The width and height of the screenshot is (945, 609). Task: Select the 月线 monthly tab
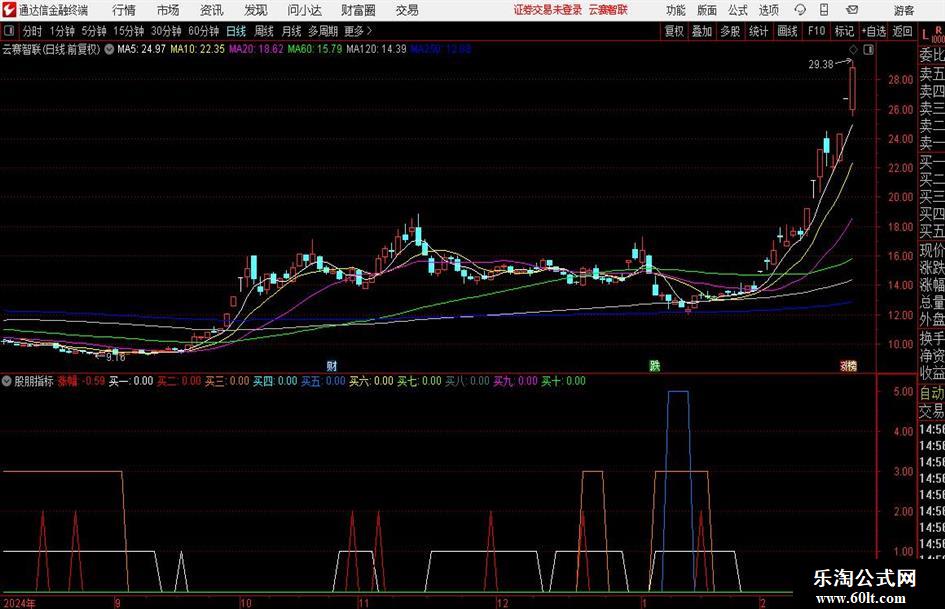coord(291,31)
